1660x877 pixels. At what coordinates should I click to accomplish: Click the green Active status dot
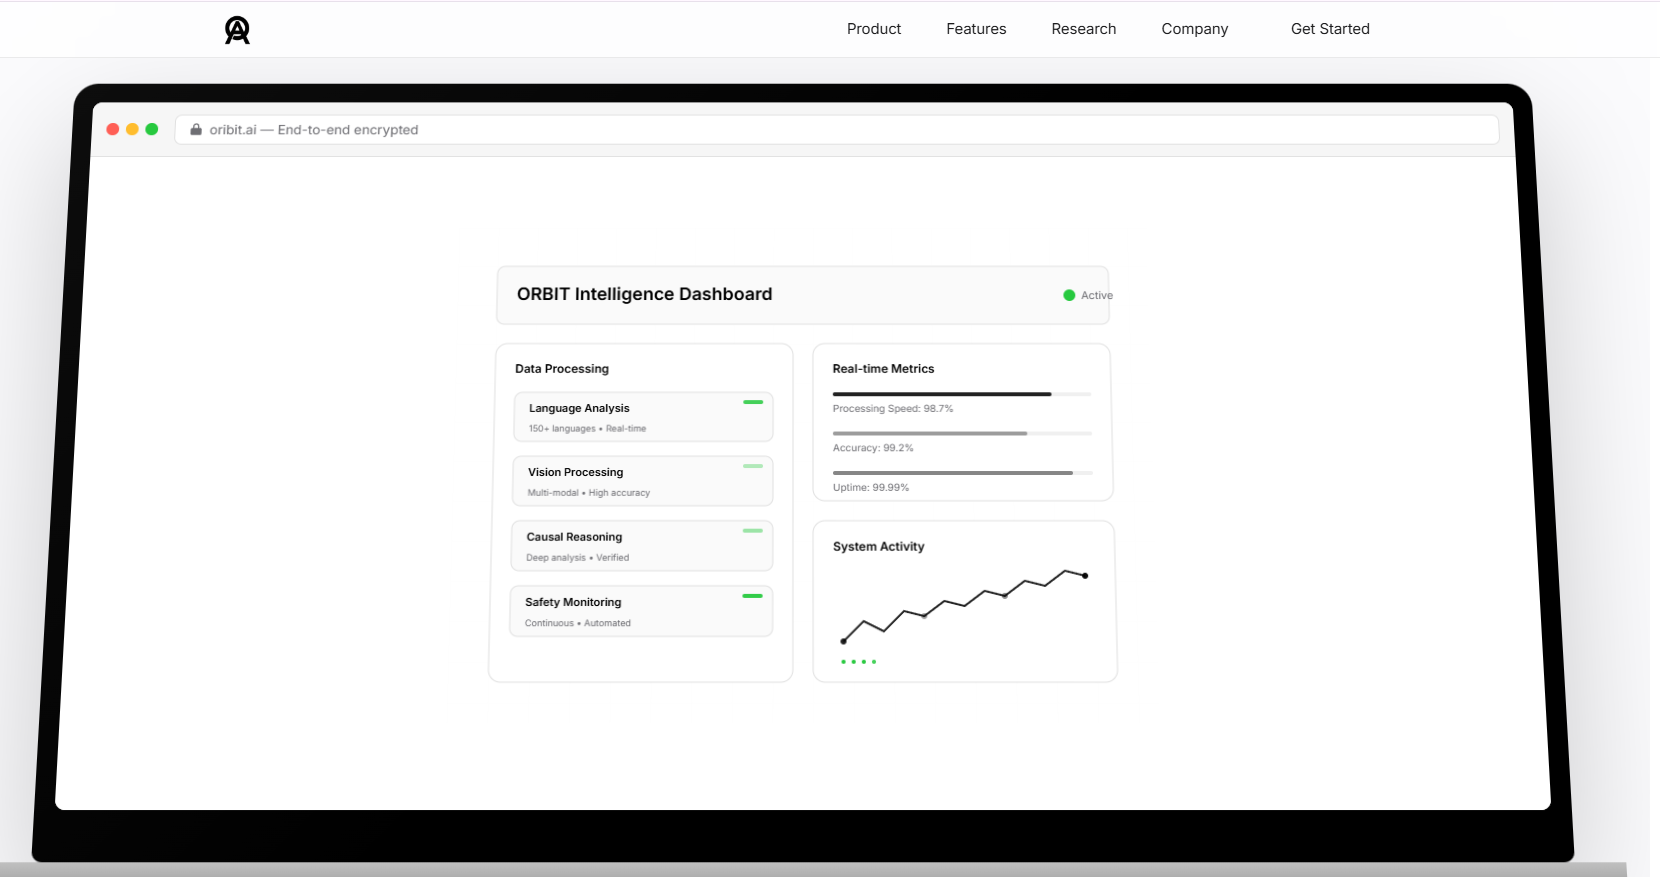1069,295
